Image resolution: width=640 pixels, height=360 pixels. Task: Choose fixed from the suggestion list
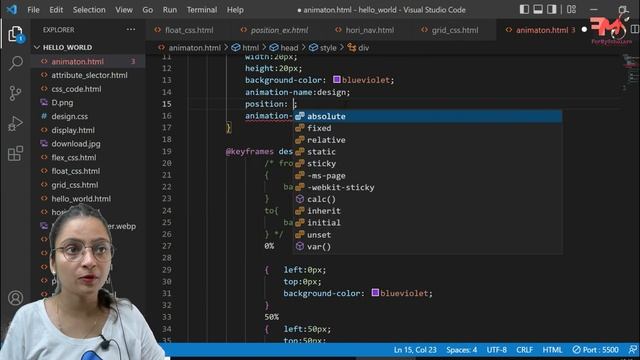(x=427, y=128)
